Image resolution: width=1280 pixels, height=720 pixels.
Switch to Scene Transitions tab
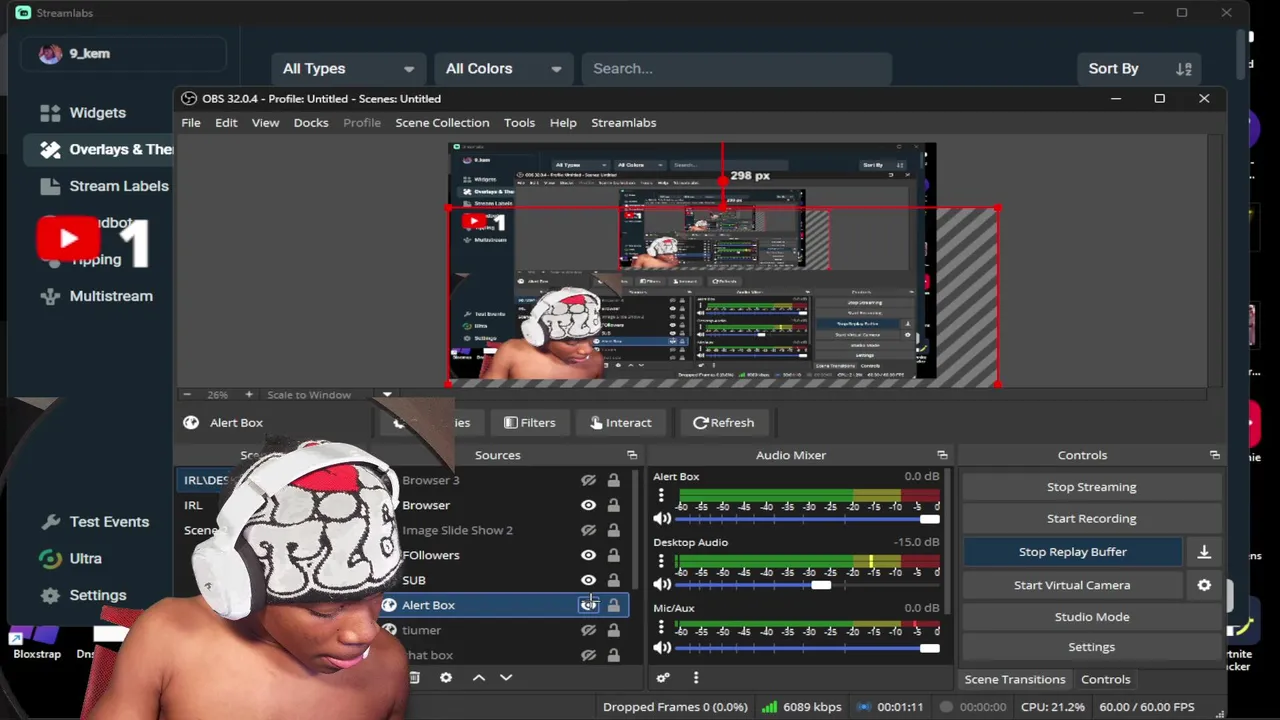(1015, 680)
